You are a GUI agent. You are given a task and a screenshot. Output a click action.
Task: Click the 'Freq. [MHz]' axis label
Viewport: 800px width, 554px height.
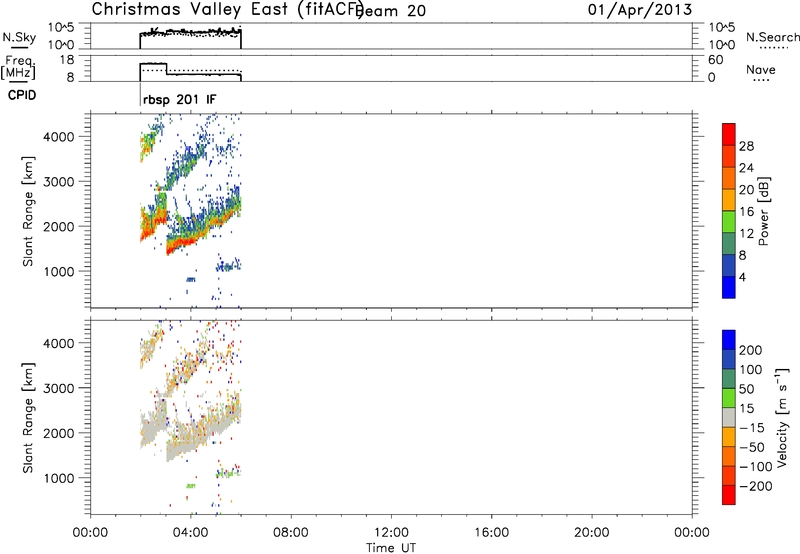[x=18, y=67]
